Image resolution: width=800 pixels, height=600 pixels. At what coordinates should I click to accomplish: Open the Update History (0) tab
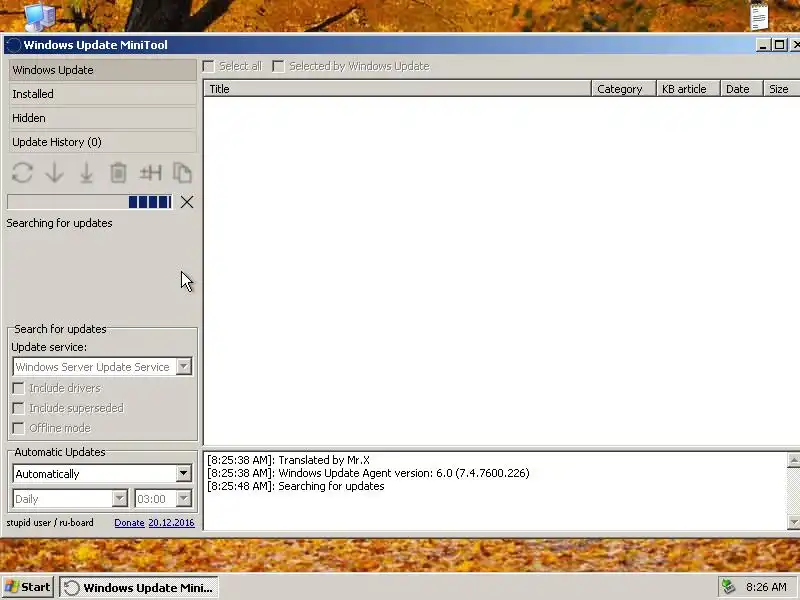[103, 142]
